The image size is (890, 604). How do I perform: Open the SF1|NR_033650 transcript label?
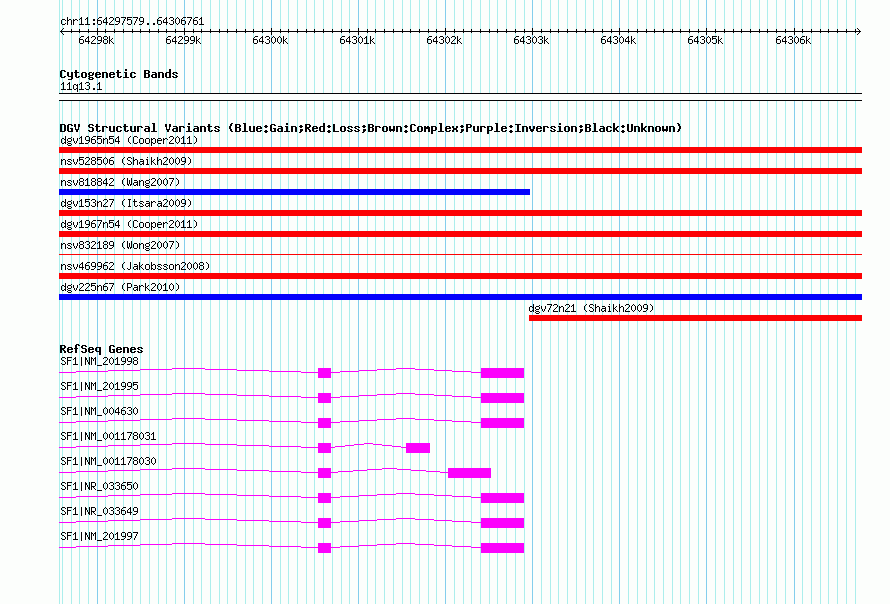(x=99, y=486)
